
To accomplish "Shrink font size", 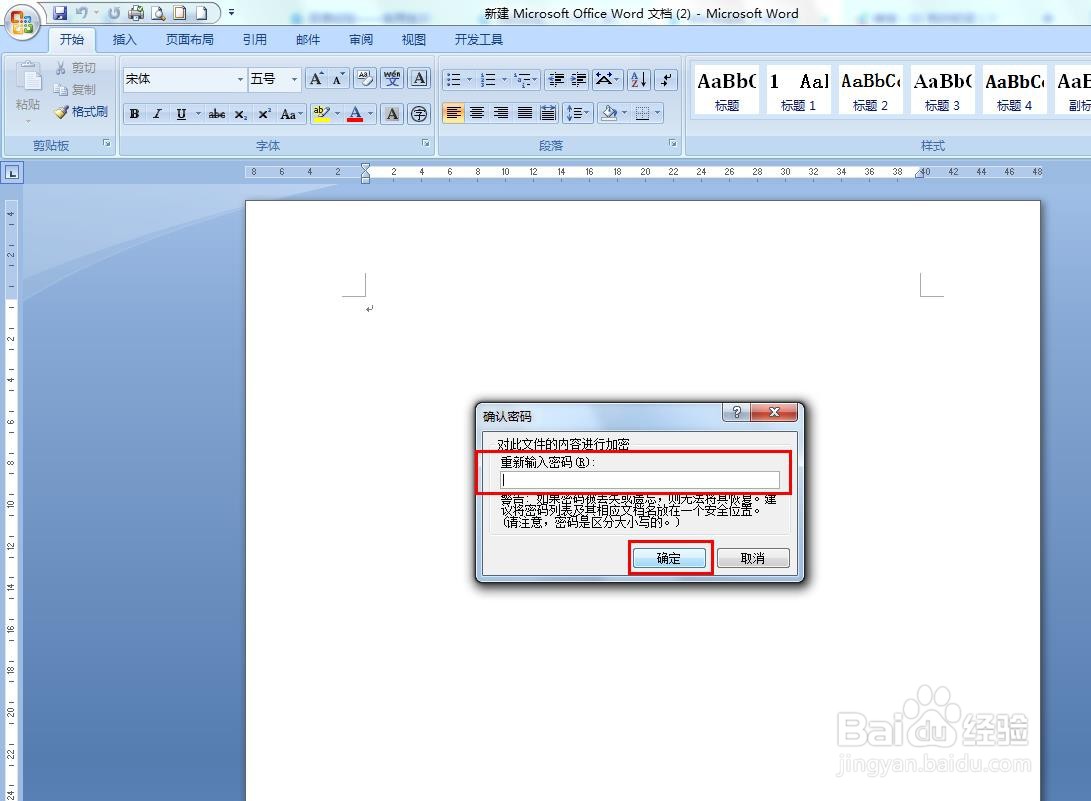I will tap(339, 79).
